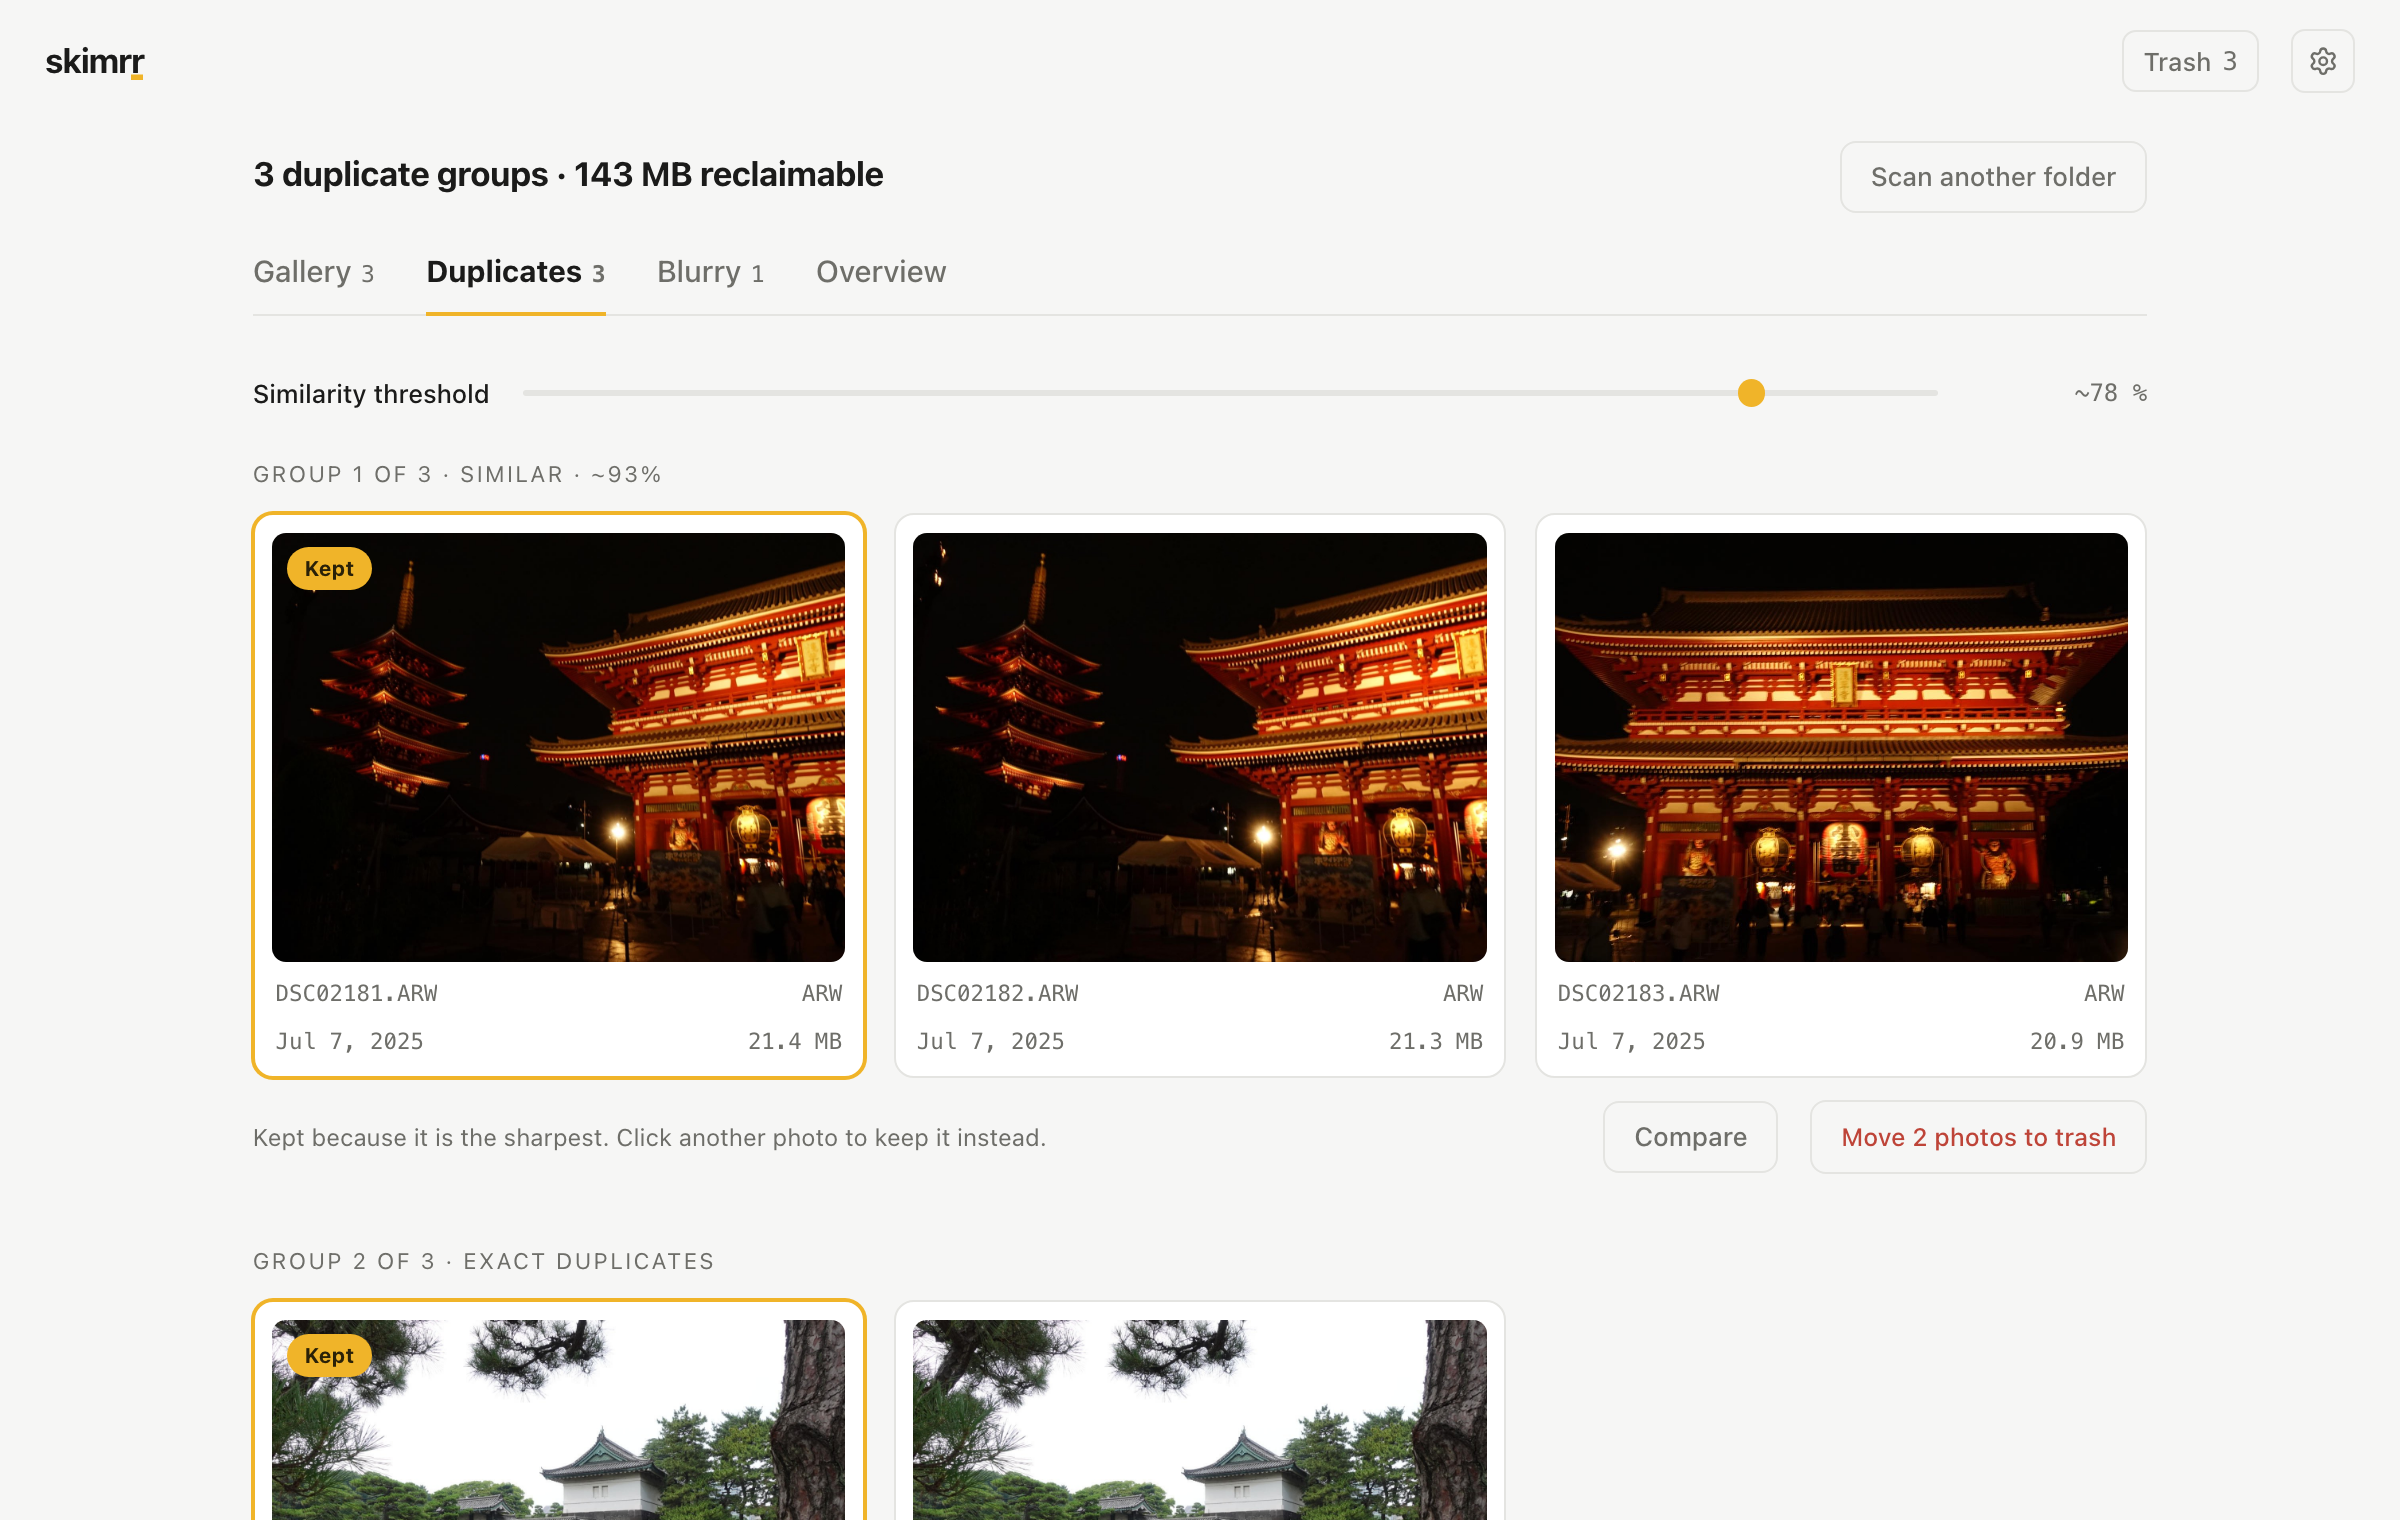Click Move 2 photos to trash

[1978, 1137]
